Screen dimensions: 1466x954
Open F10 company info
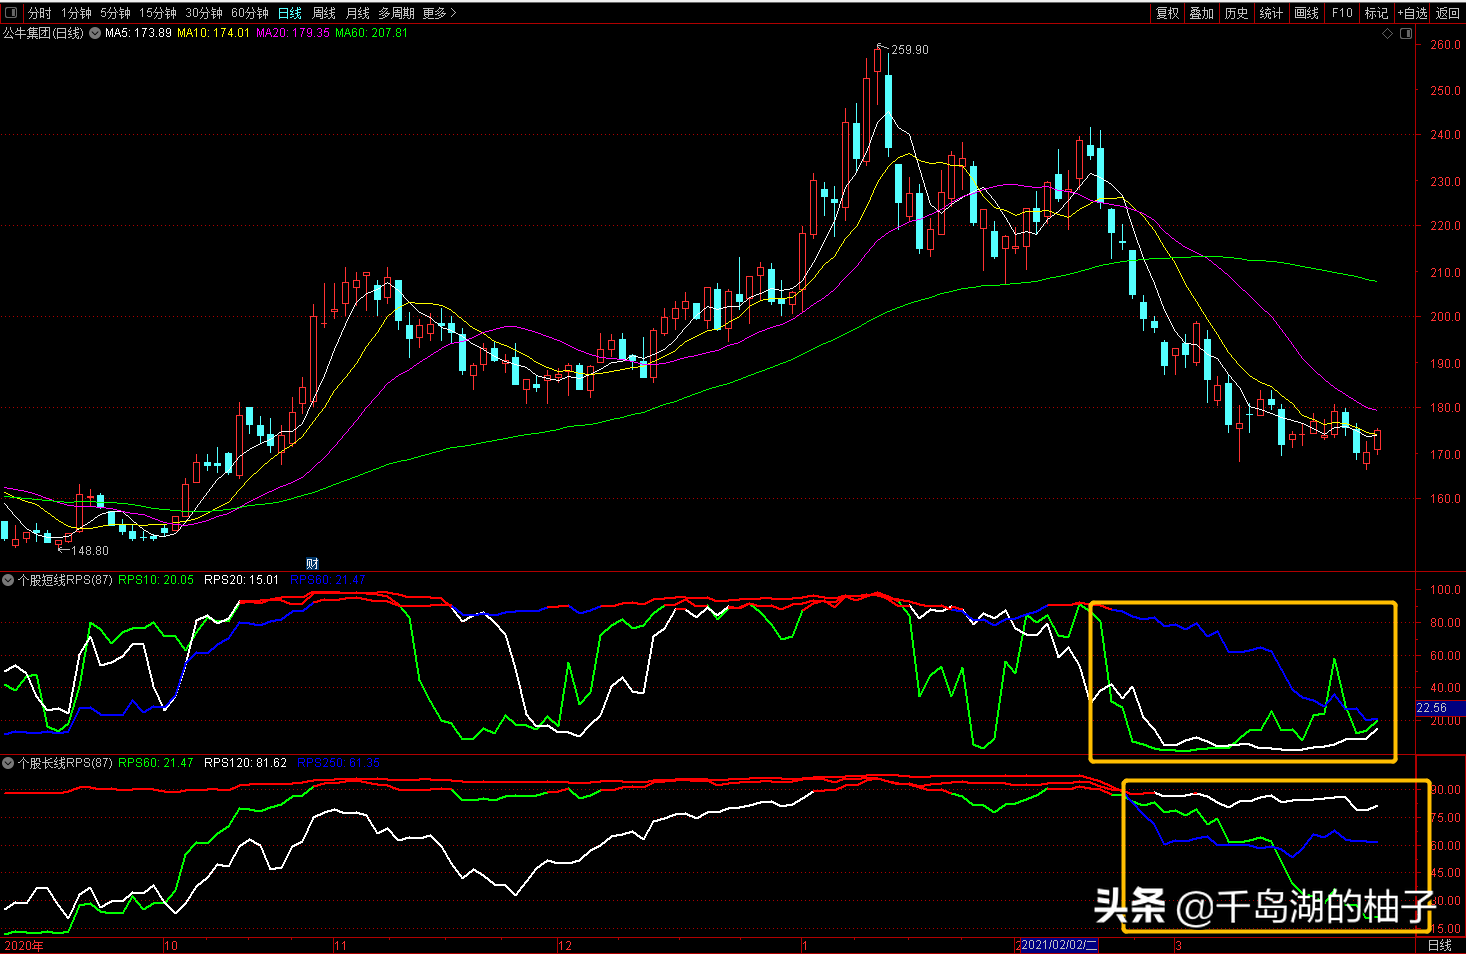(x=1342, y=13)
